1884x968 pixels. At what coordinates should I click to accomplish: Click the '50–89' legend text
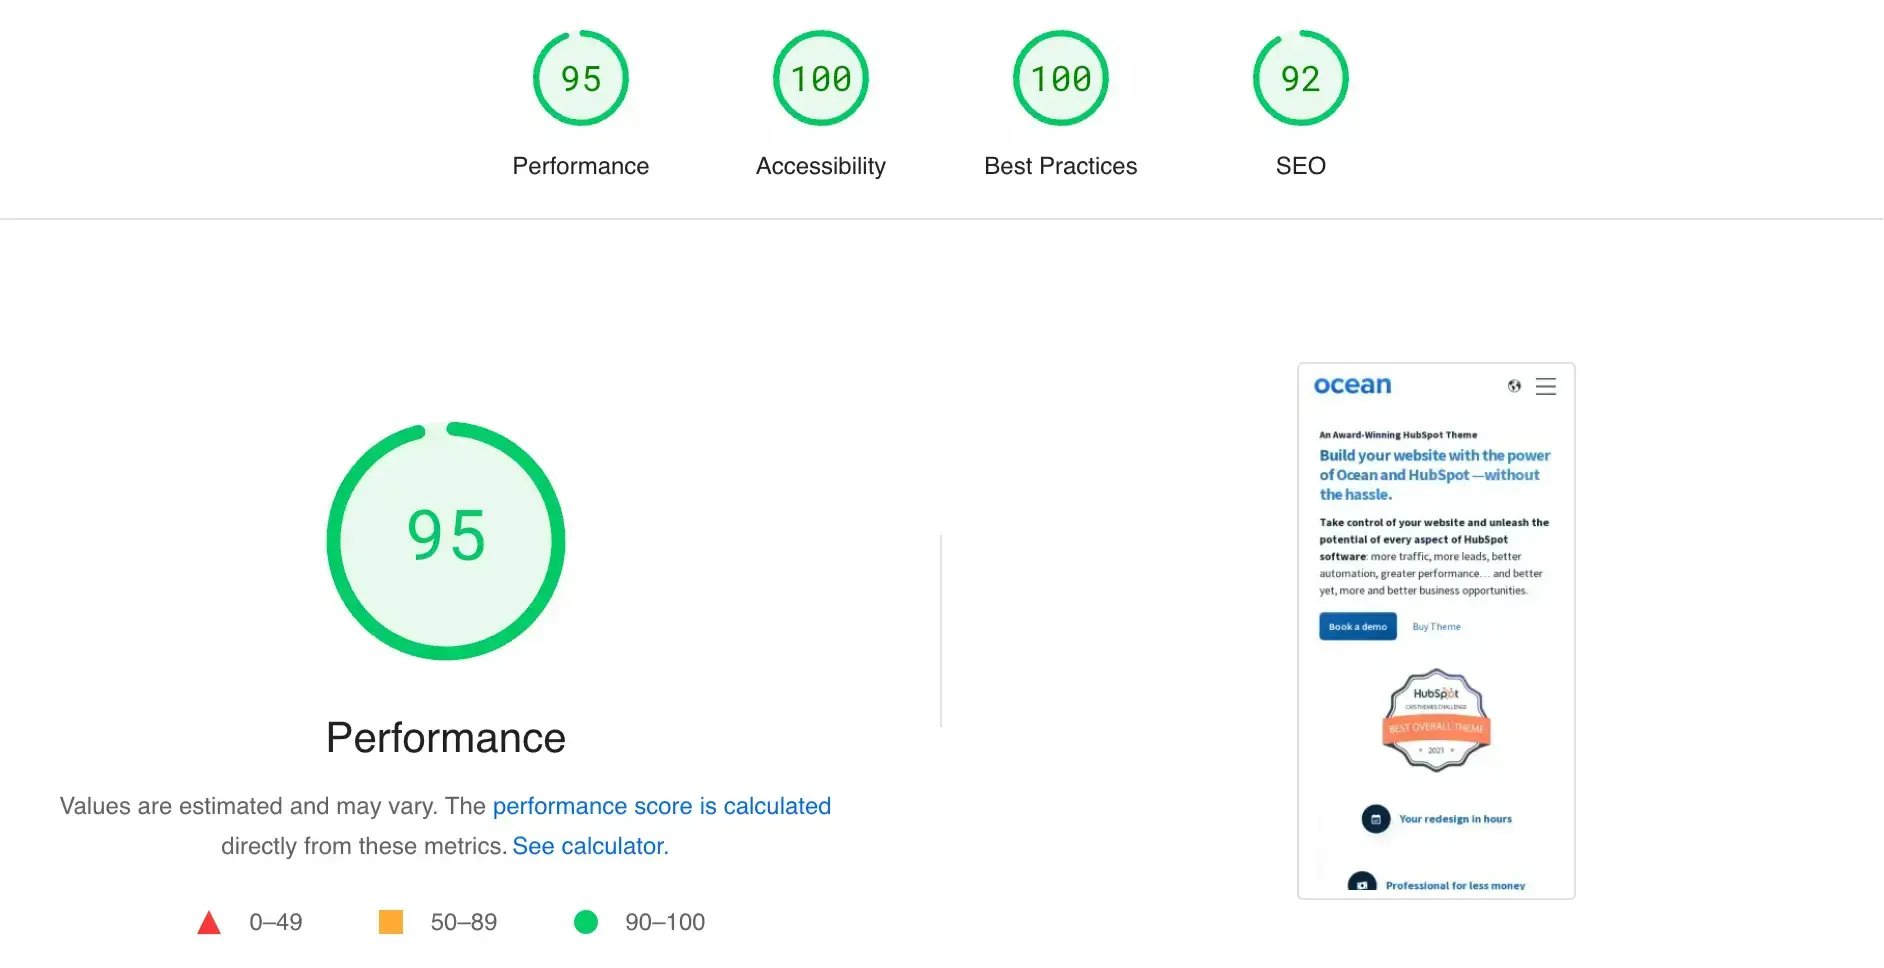[464, 922]
